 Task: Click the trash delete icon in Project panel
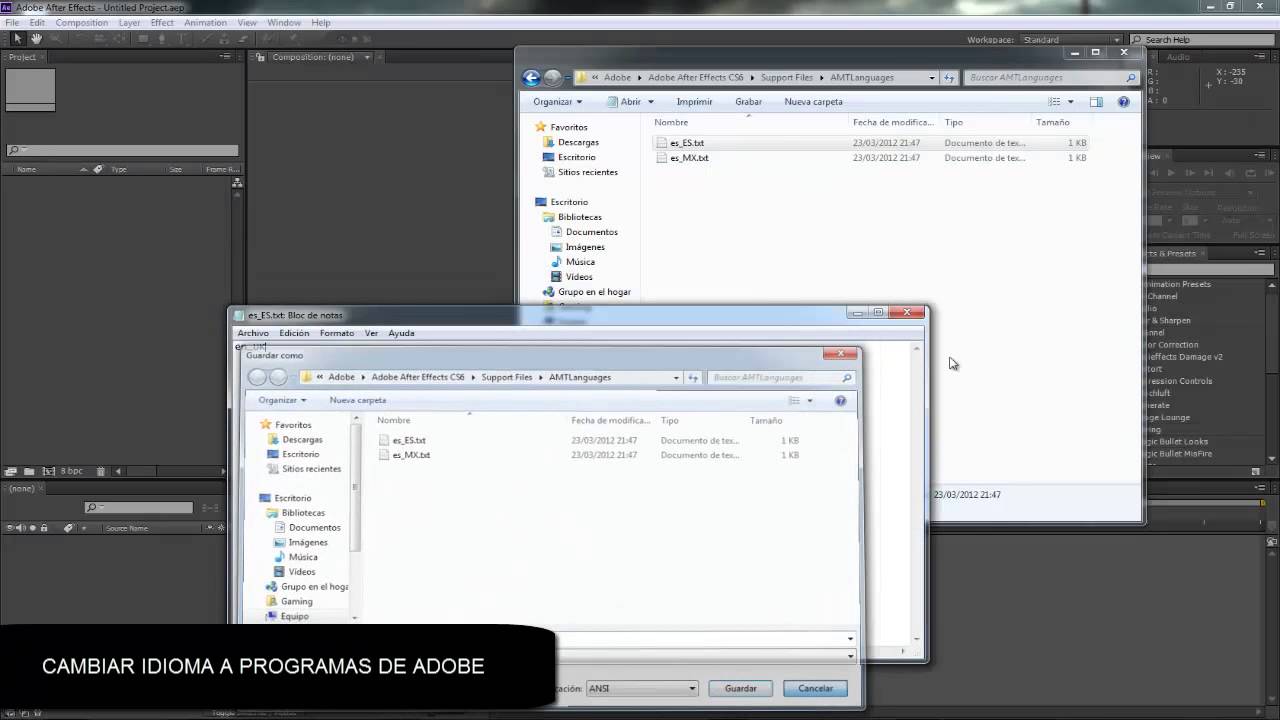point(101,471)
